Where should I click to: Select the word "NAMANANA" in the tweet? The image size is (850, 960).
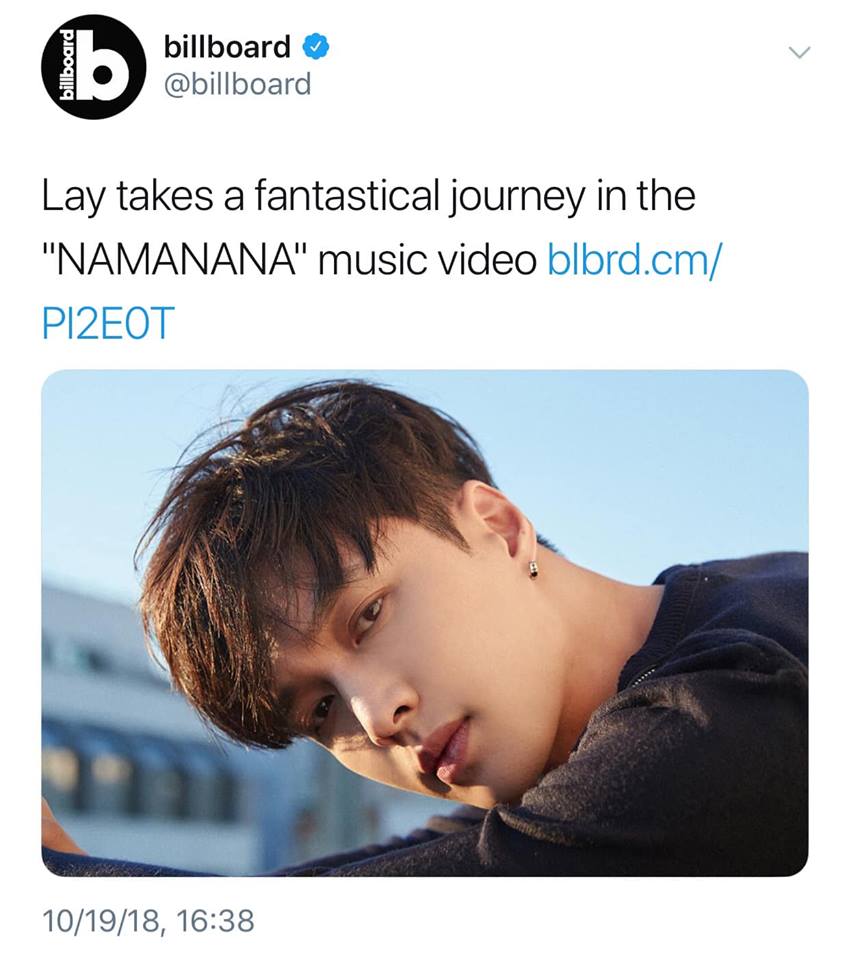pos(176,261)
